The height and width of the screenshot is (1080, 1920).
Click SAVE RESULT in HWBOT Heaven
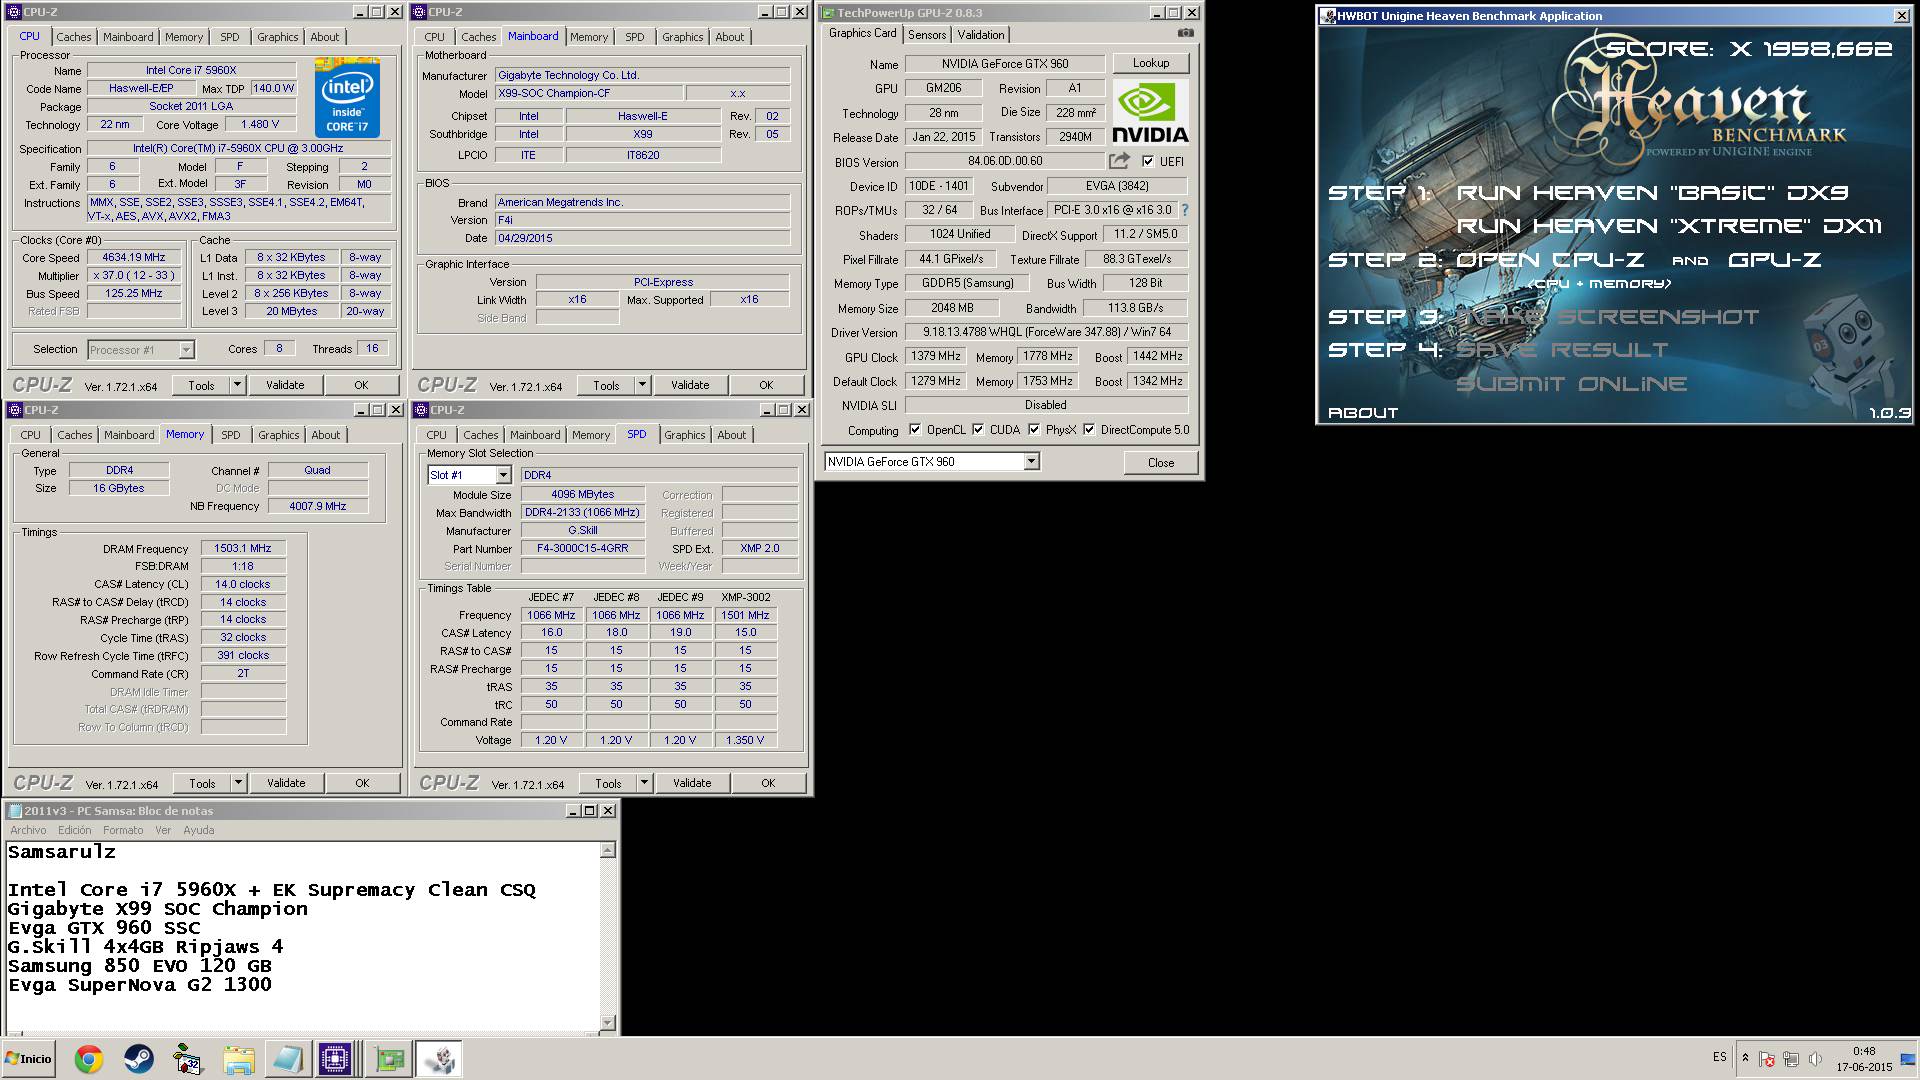pyautogui.click(x=1561, y=350)
